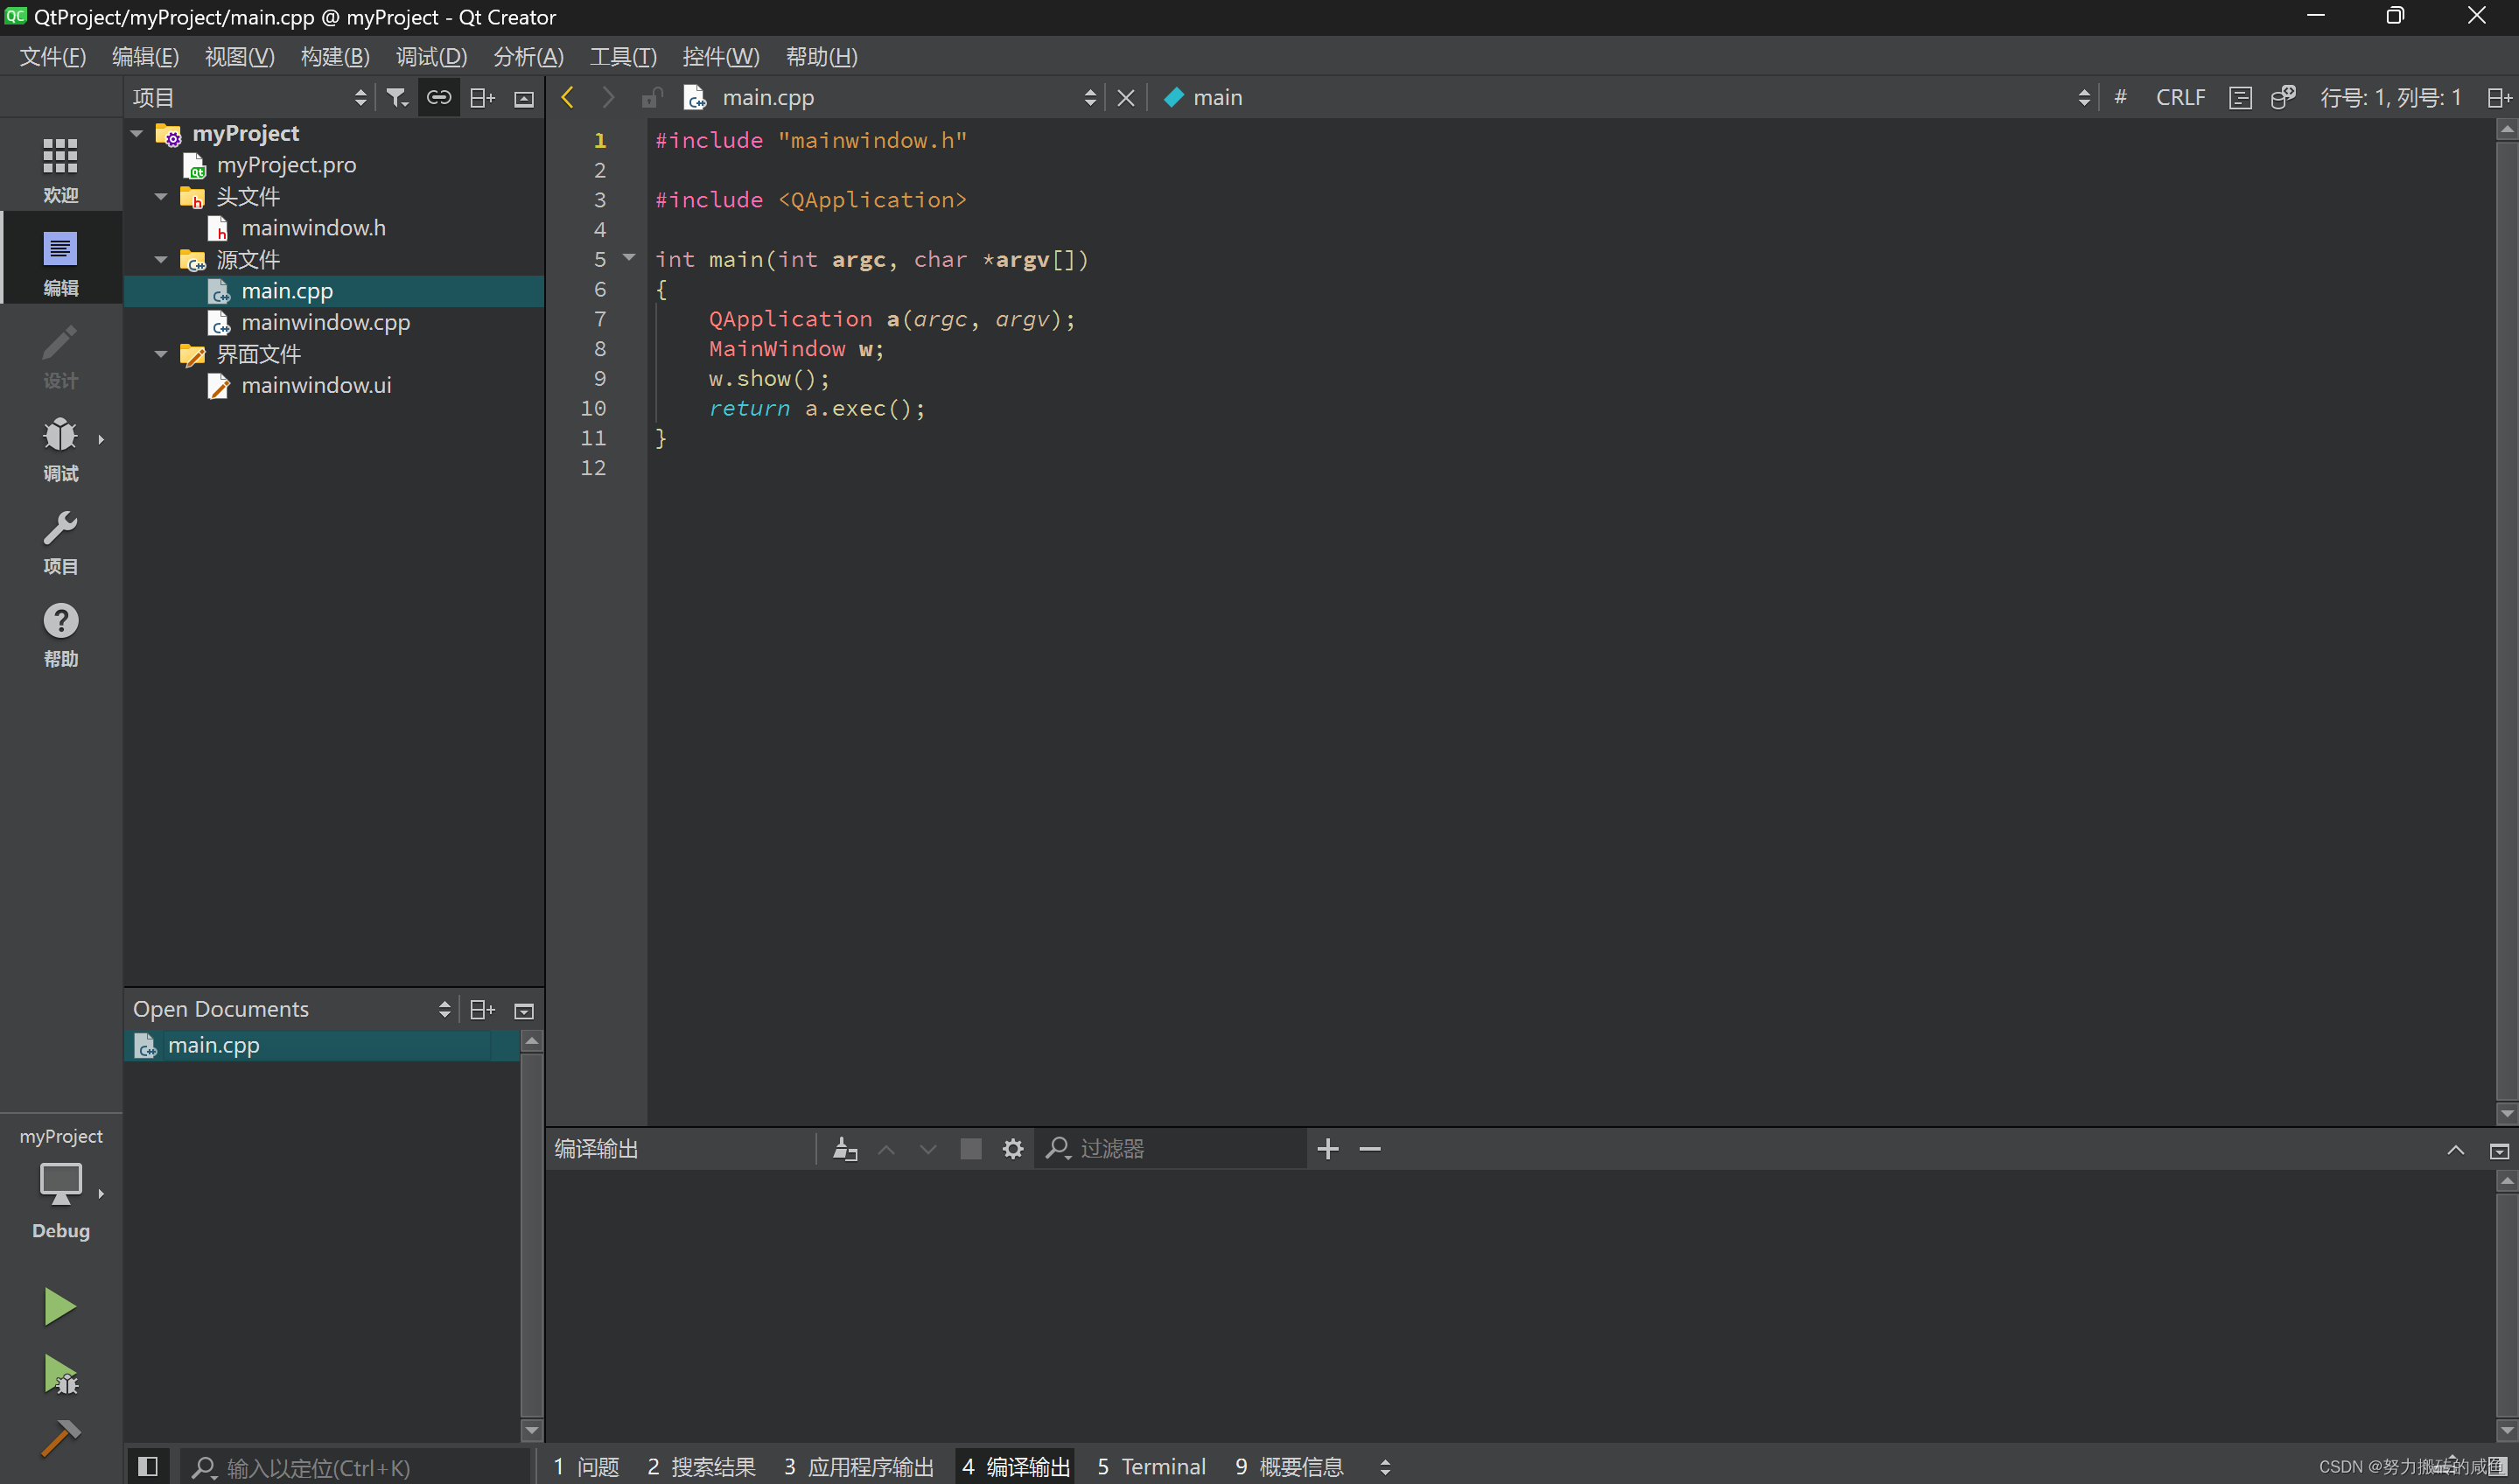Maximize the compile output pane
2519x1484 pixels.
(2455, 1149)
